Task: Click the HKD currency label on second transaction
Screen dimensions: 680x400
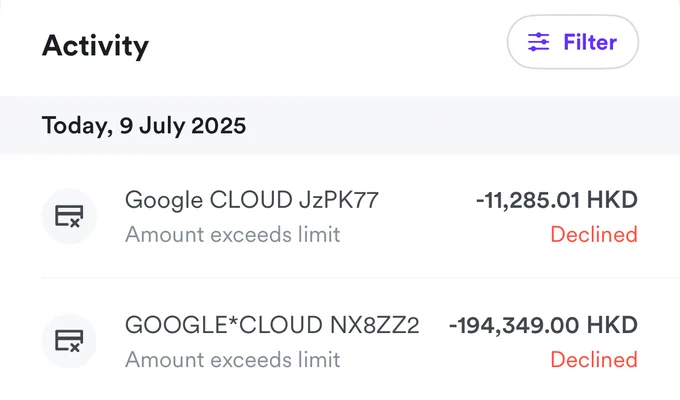Action: point(612,325)
